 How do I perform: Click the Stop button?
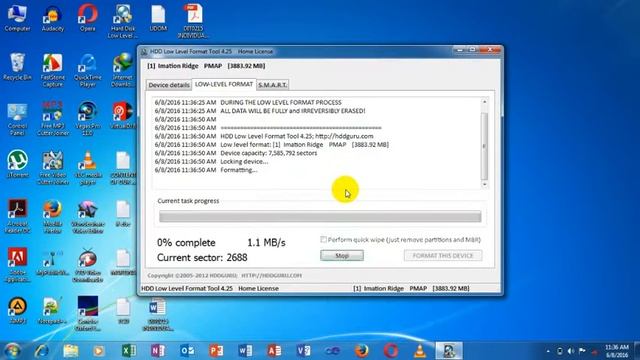click(342, 256)
